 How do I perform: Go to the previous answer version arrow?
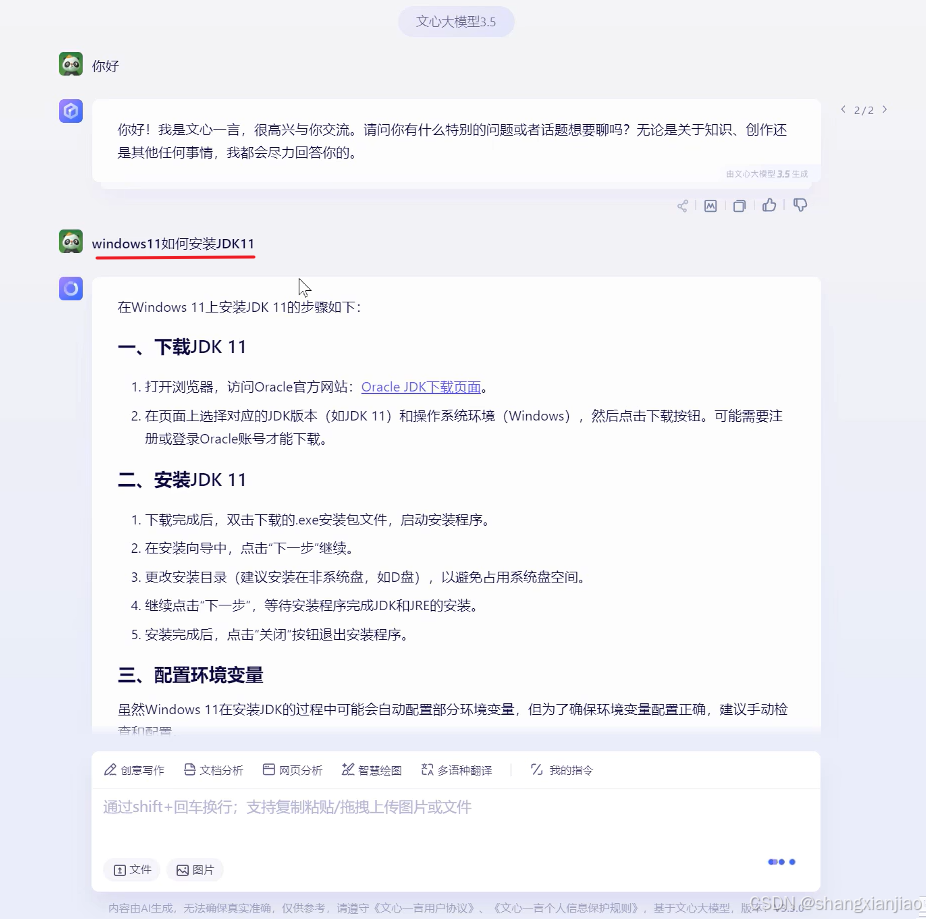(x=843, y=109)
